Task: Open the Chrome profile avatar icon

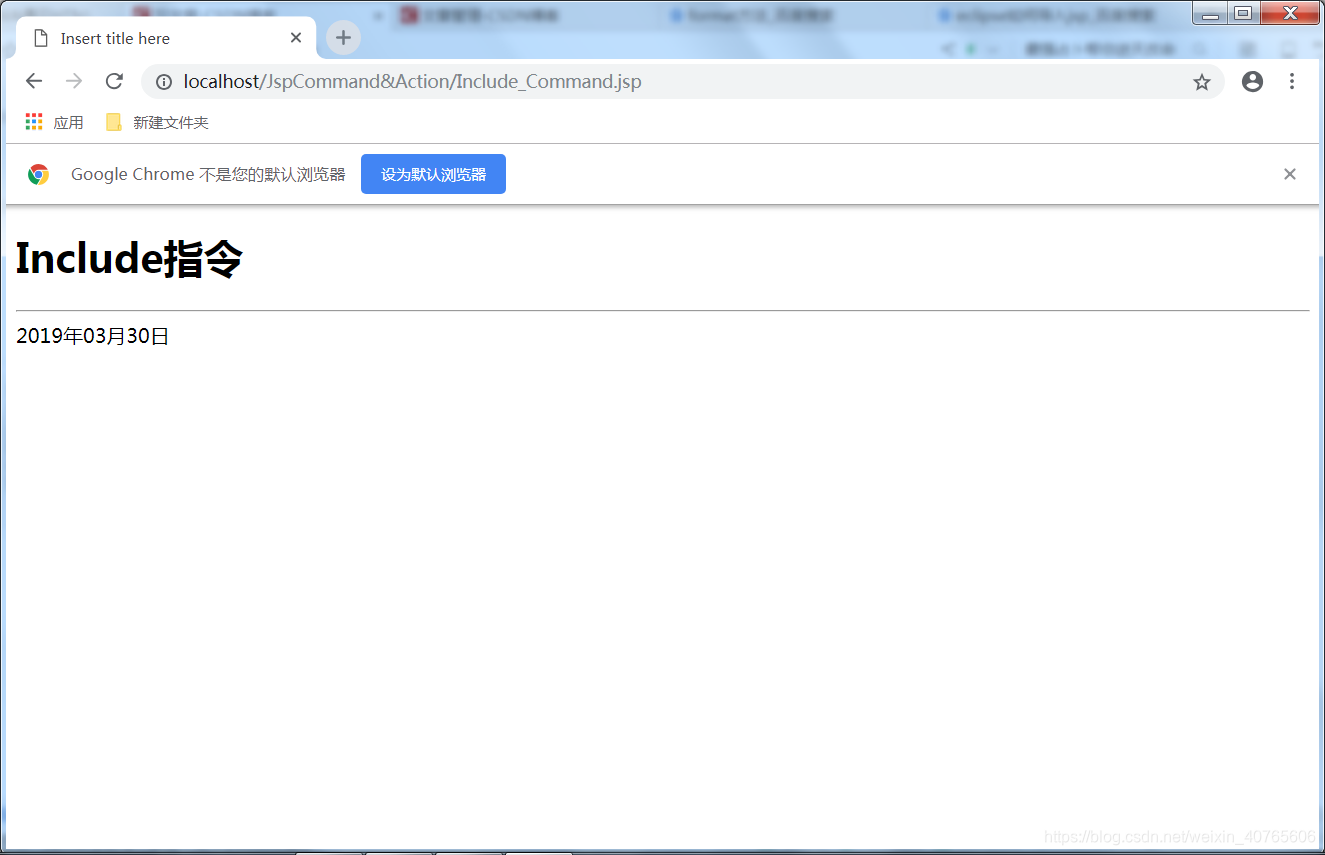Action: tap(1252, 82)
